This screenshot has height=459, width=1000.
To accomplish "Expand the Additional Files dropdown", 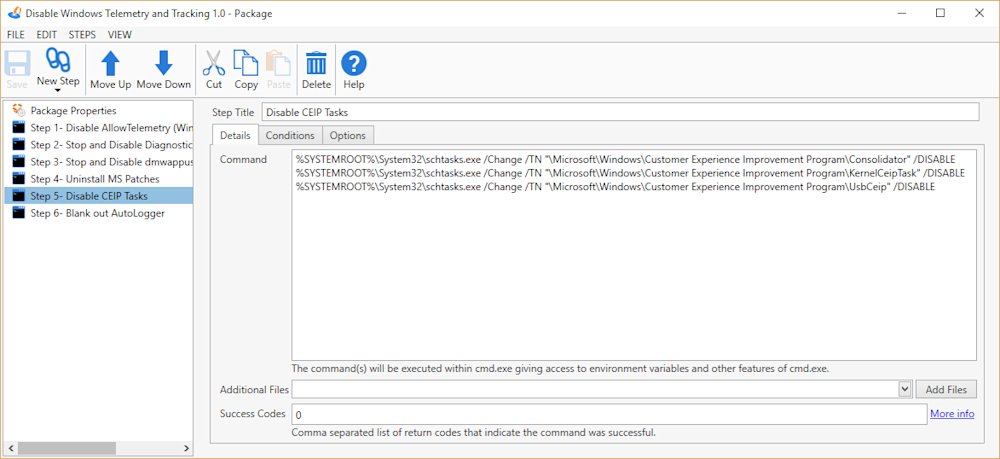I will click(x=904, y=389).
